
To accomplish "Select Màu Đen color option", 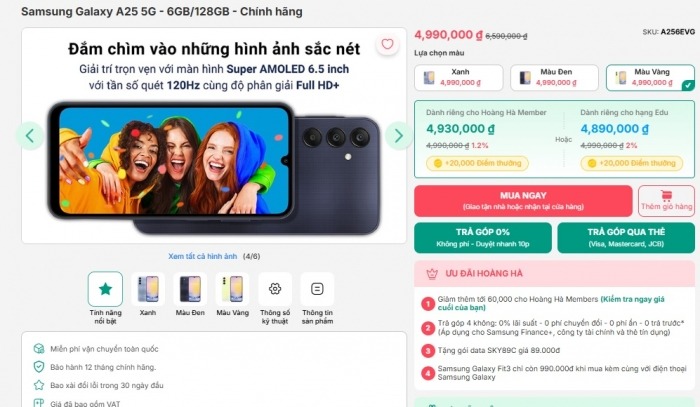I will pyautogui.click(x=554, y=78).
